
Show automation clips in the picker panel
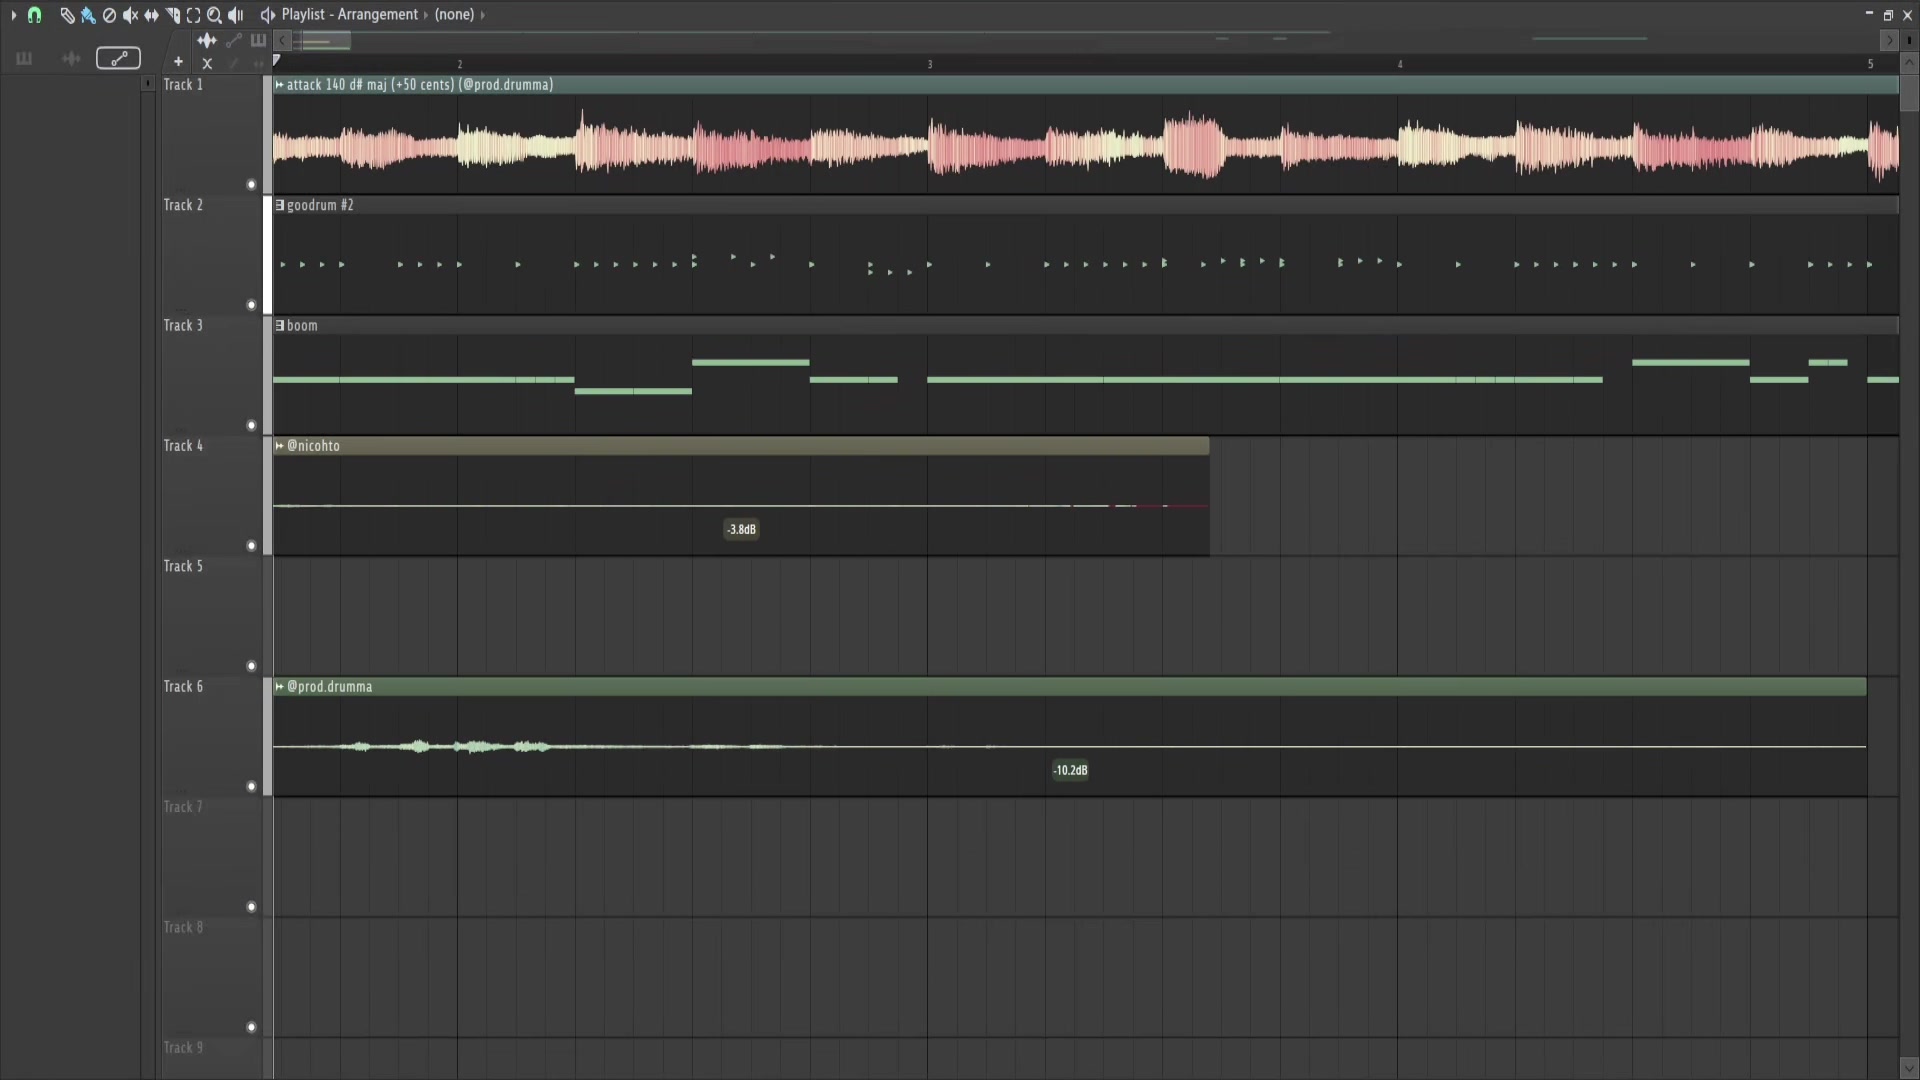[118, 59]
